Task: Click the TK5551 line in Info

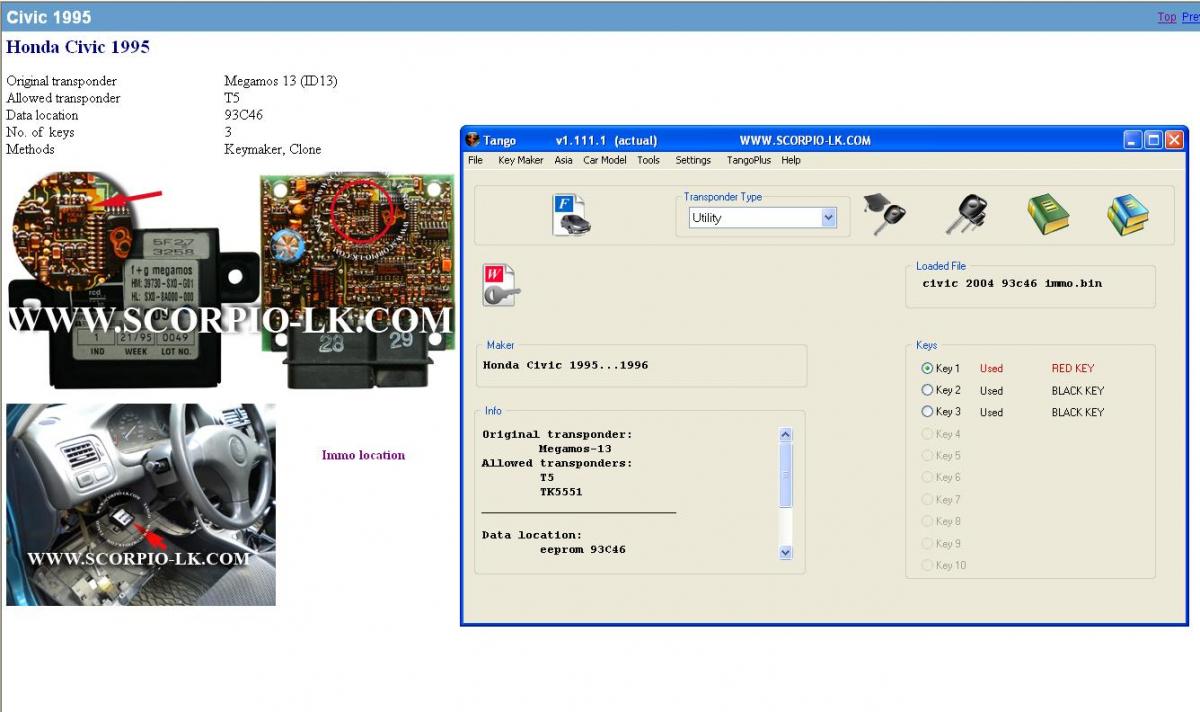Action: (x=560, y=492)
